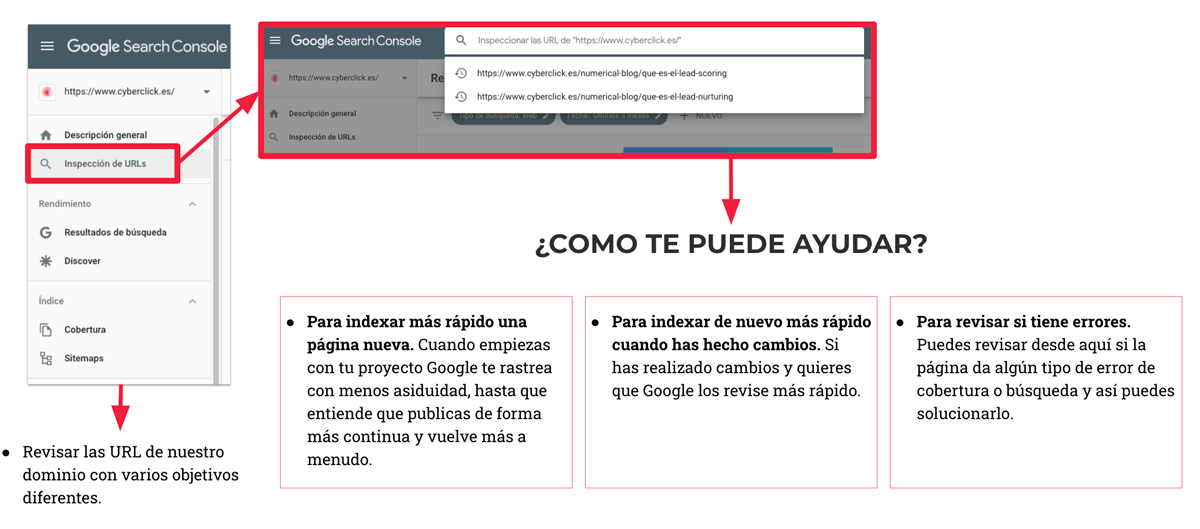Image resolution: width=1200 pixels, height=529 pixels.
Task: Open the hamburger menu in the top Search Console panel
Action: [x=276, y=41]
